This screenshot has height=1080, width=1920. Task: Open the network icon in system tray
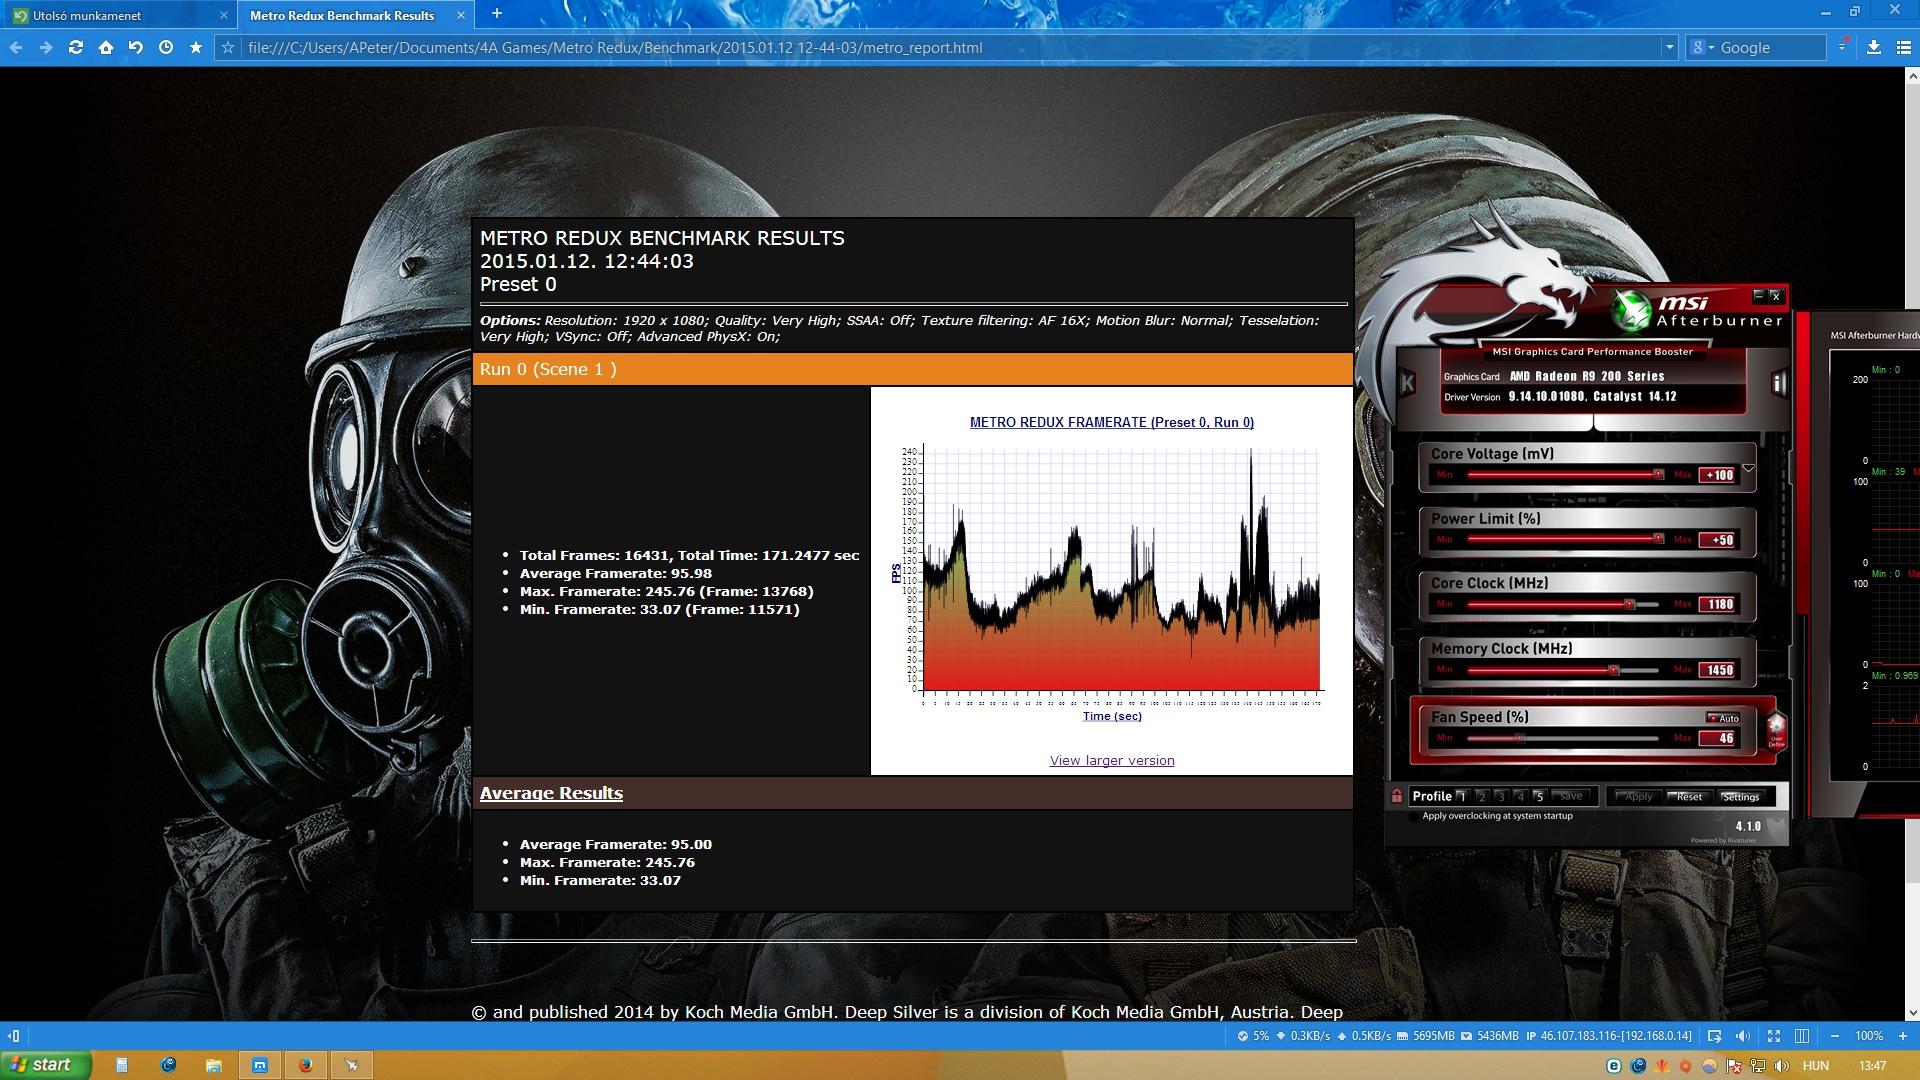pyautogui.click(x=1758, y=1066)
